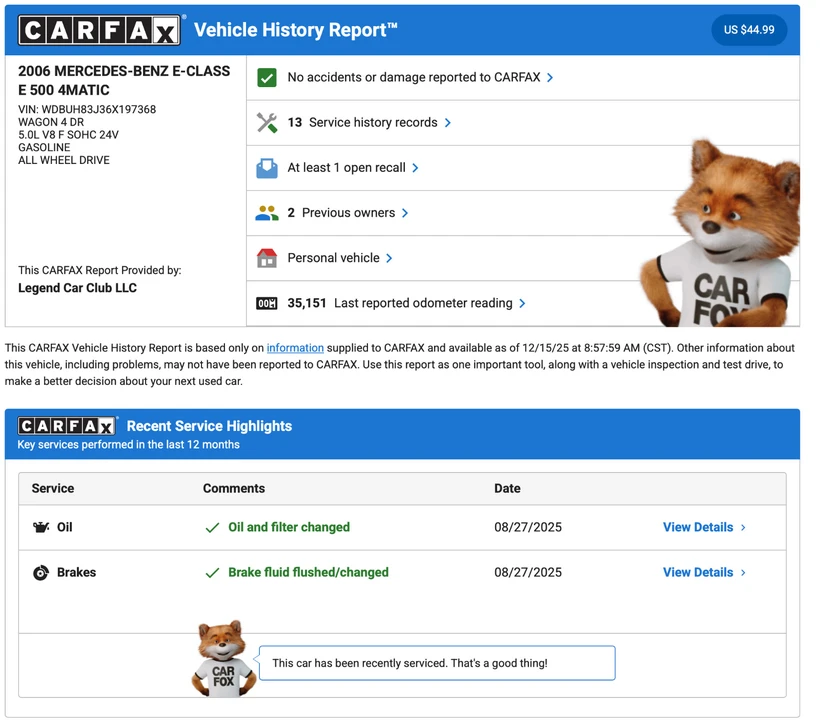Click 'This car has been recently serviced' bubble
The height and width of the screenshot is (720, 820).
pos(437,664)
